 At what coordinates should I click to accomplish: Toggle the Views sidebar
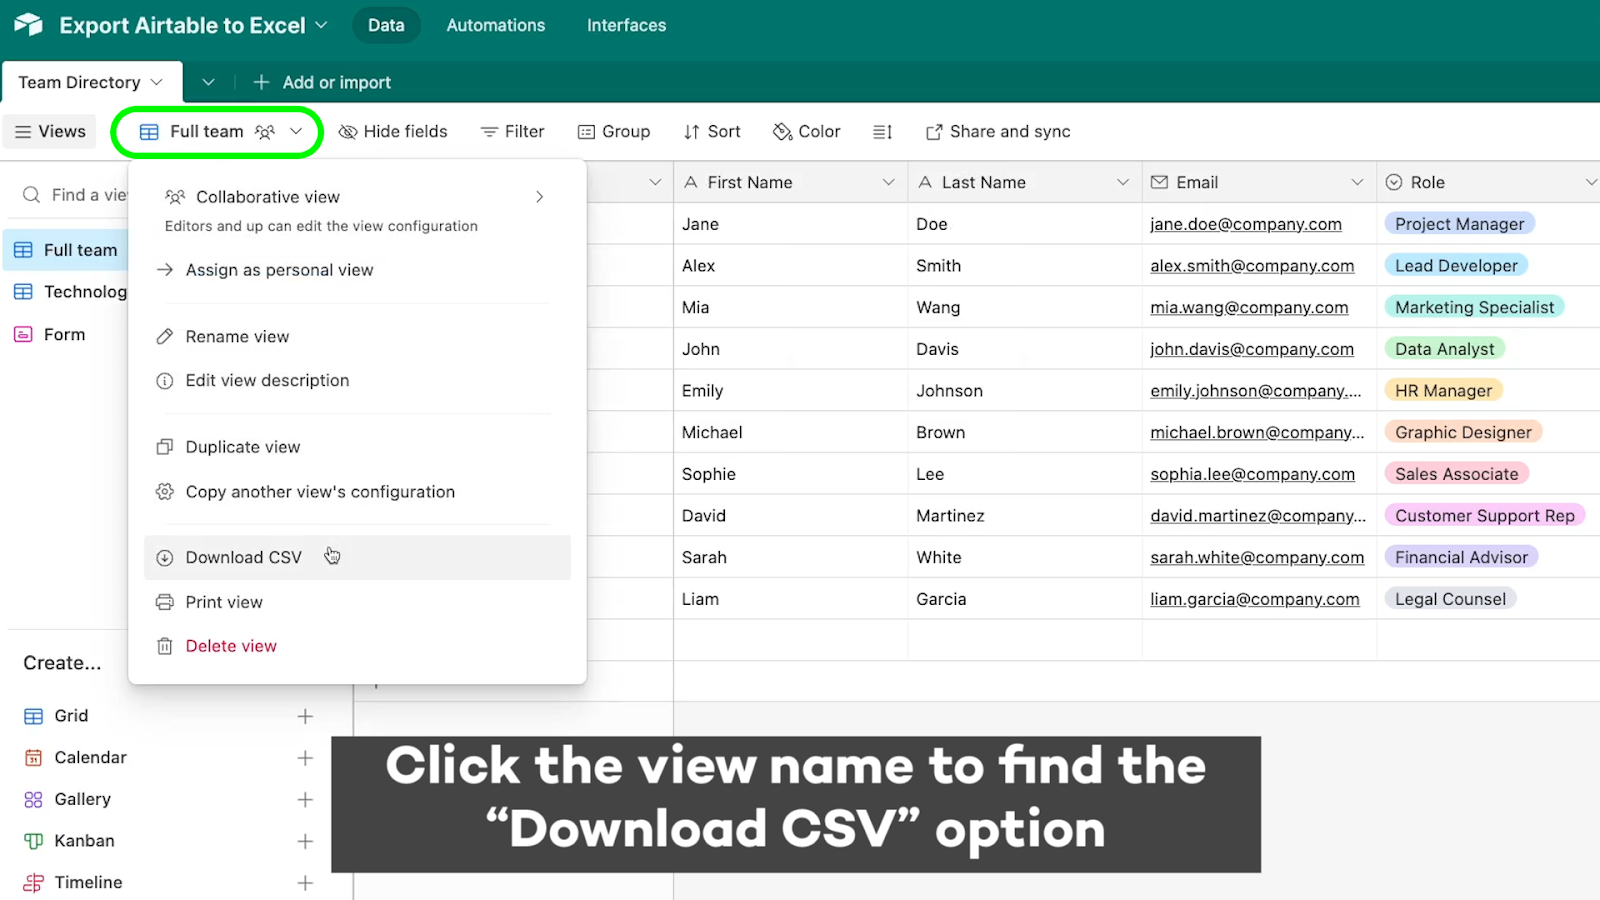pos(50,131)
